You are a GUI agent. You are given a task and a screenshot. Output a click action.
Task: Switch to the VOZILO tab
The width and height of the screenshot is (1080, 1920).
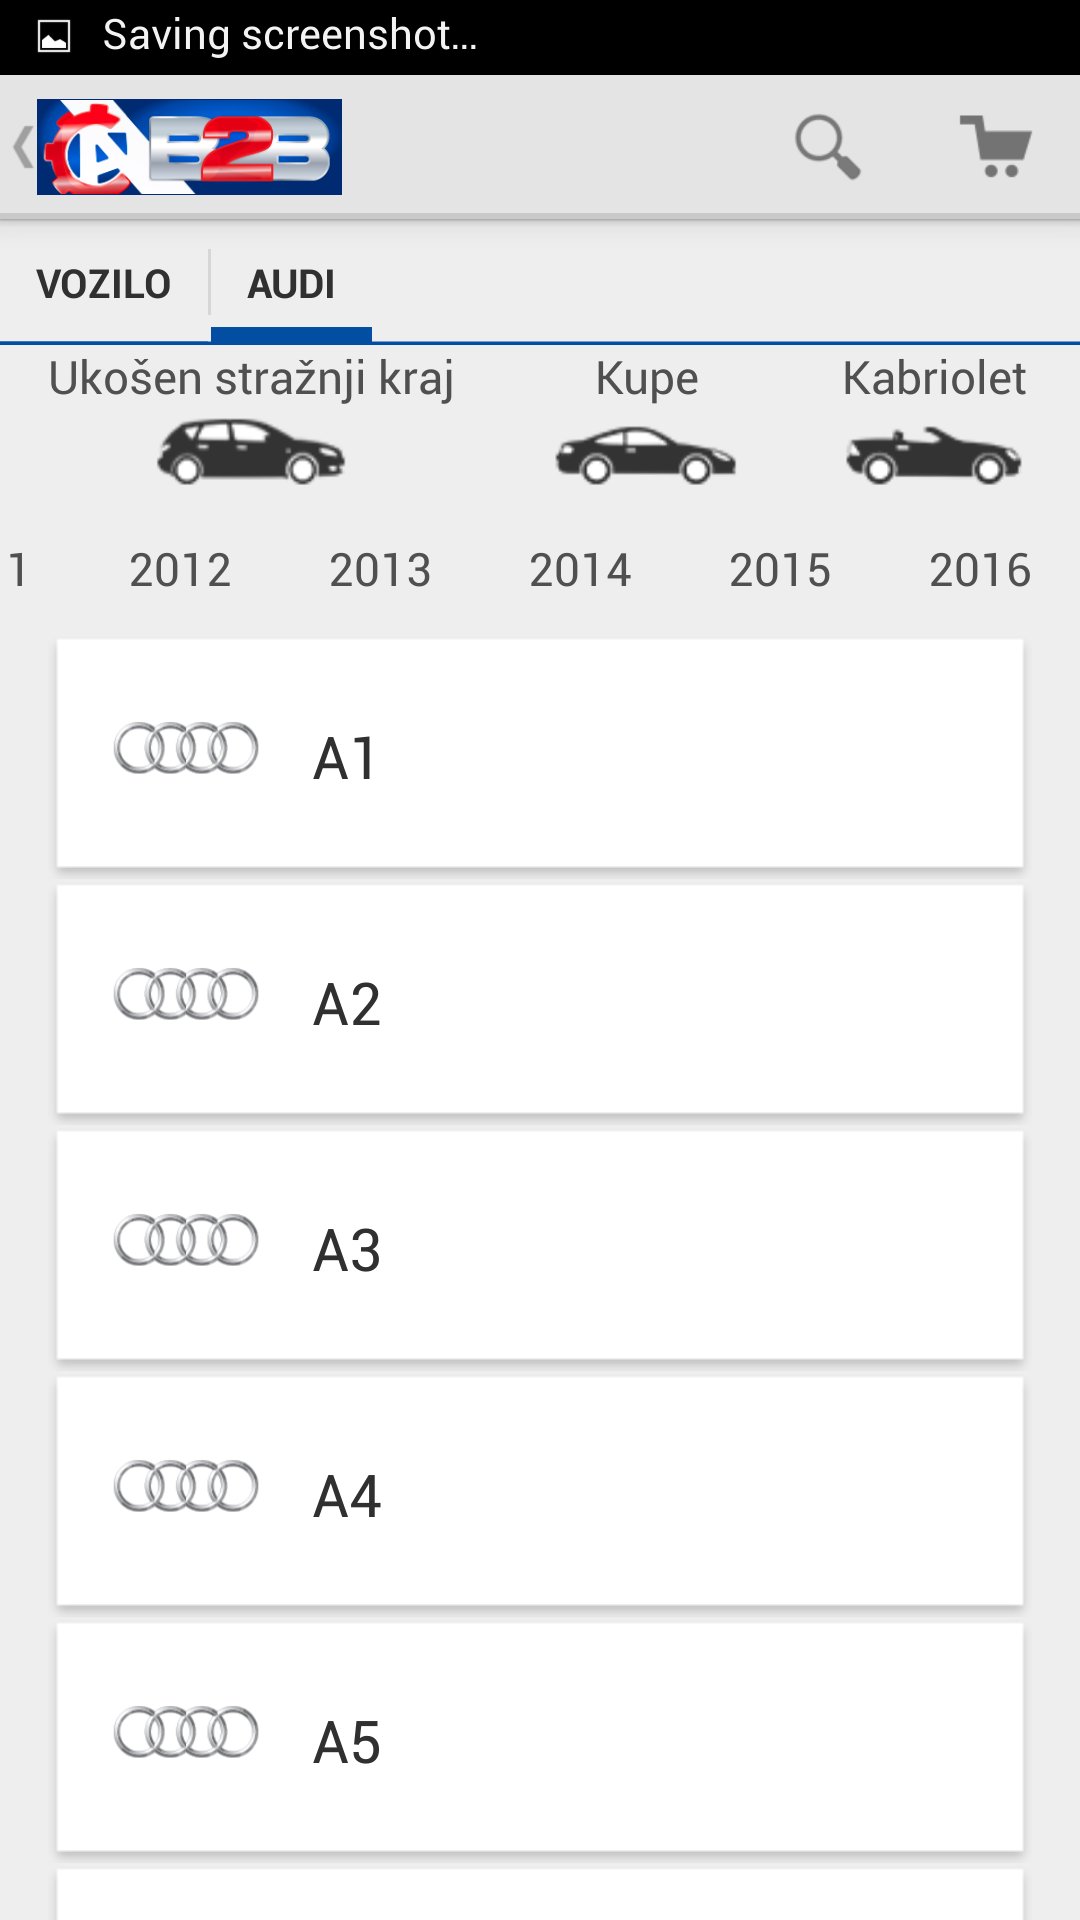click(x=104, y=285)
